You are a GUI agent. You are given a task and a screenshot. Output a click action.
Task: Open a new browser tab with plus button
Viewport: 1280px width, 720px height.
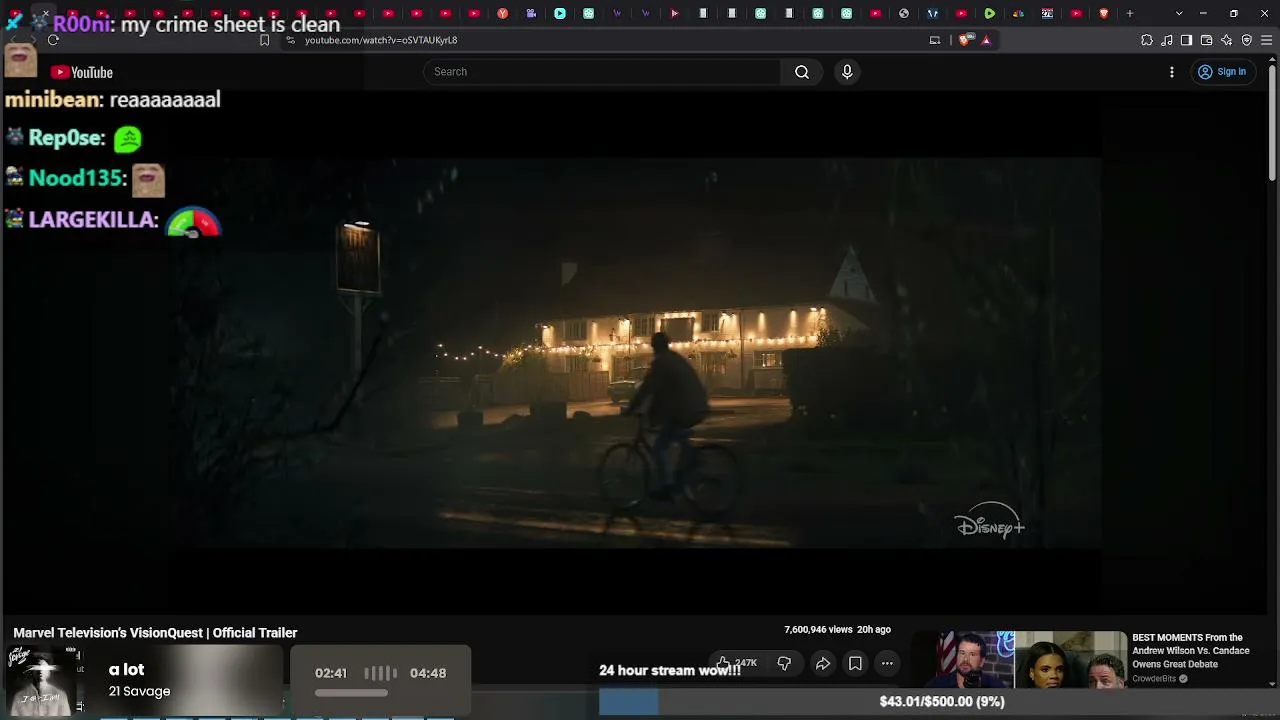coord(1130,13)
